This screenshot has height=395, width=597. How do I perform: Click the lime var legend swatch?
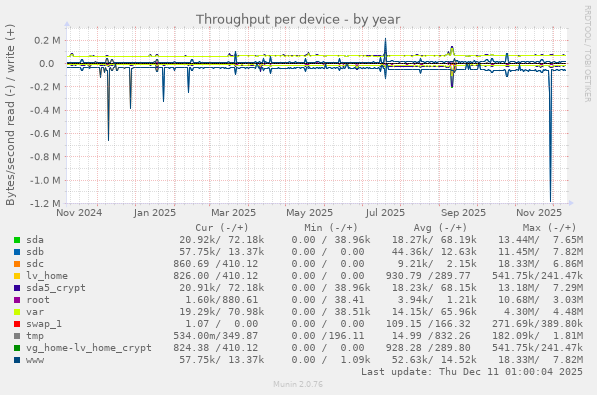[17, 312]
